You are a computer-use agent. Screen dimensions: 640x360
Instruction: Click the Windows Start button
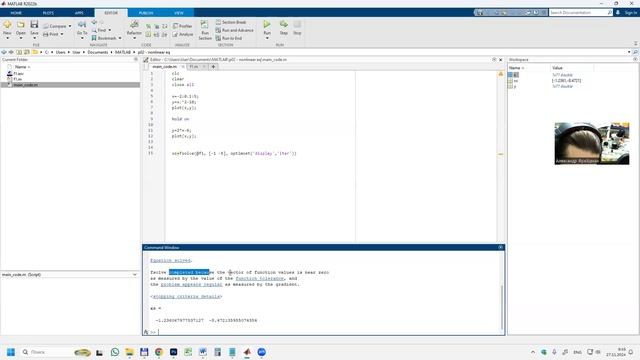coord(11,352)
